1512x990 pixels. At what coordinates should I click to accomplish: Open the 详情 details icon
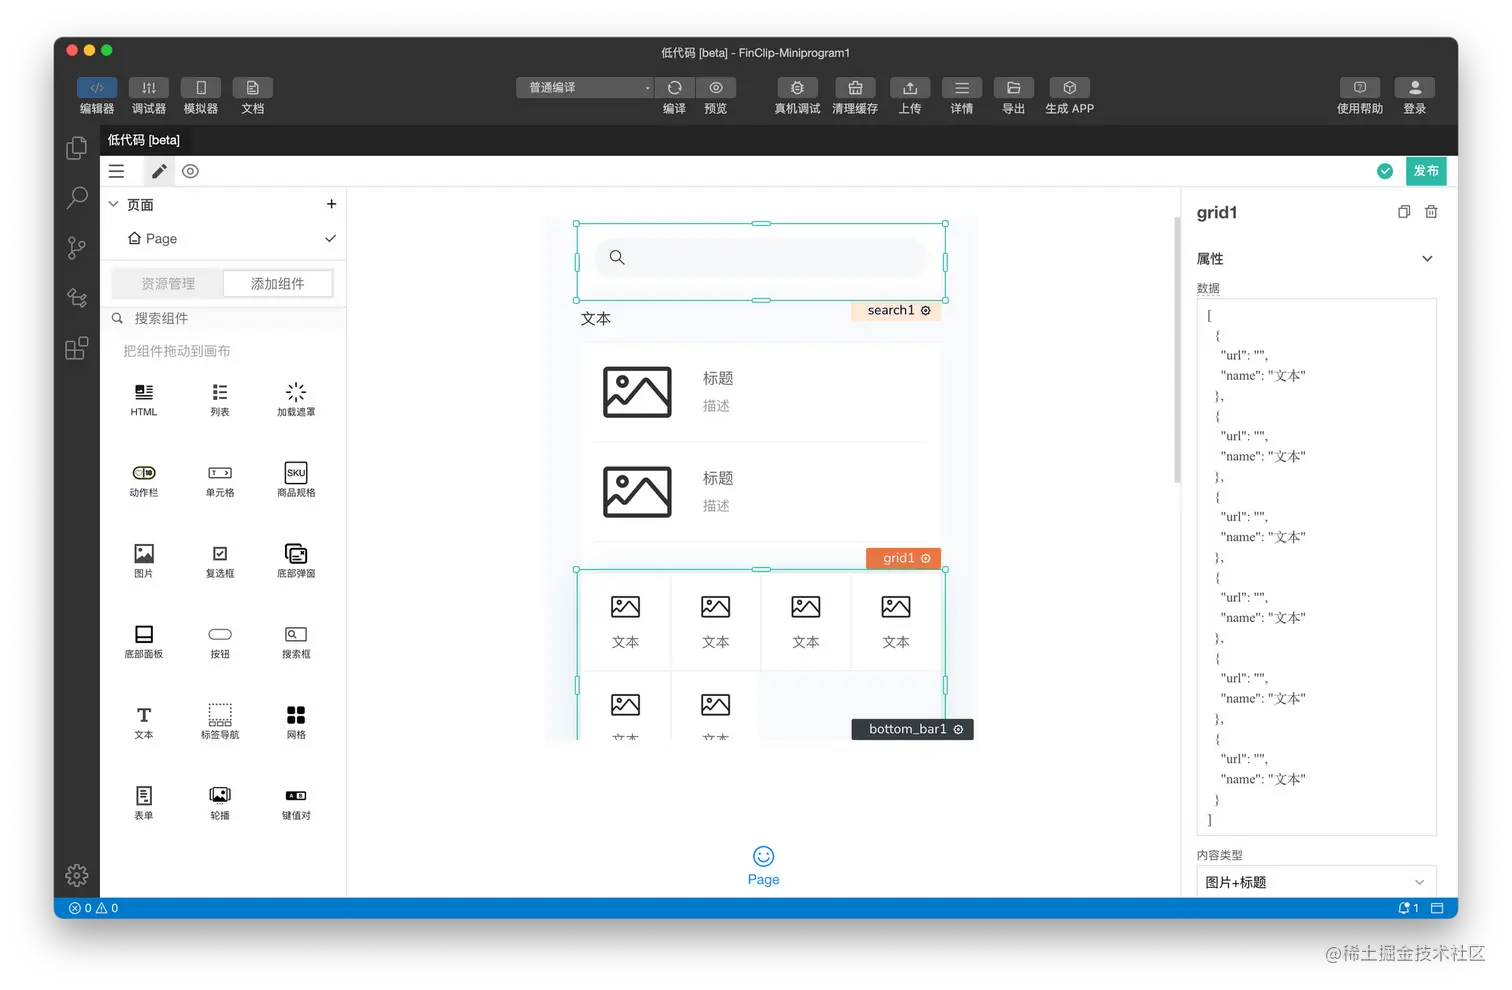coord(962,88)
